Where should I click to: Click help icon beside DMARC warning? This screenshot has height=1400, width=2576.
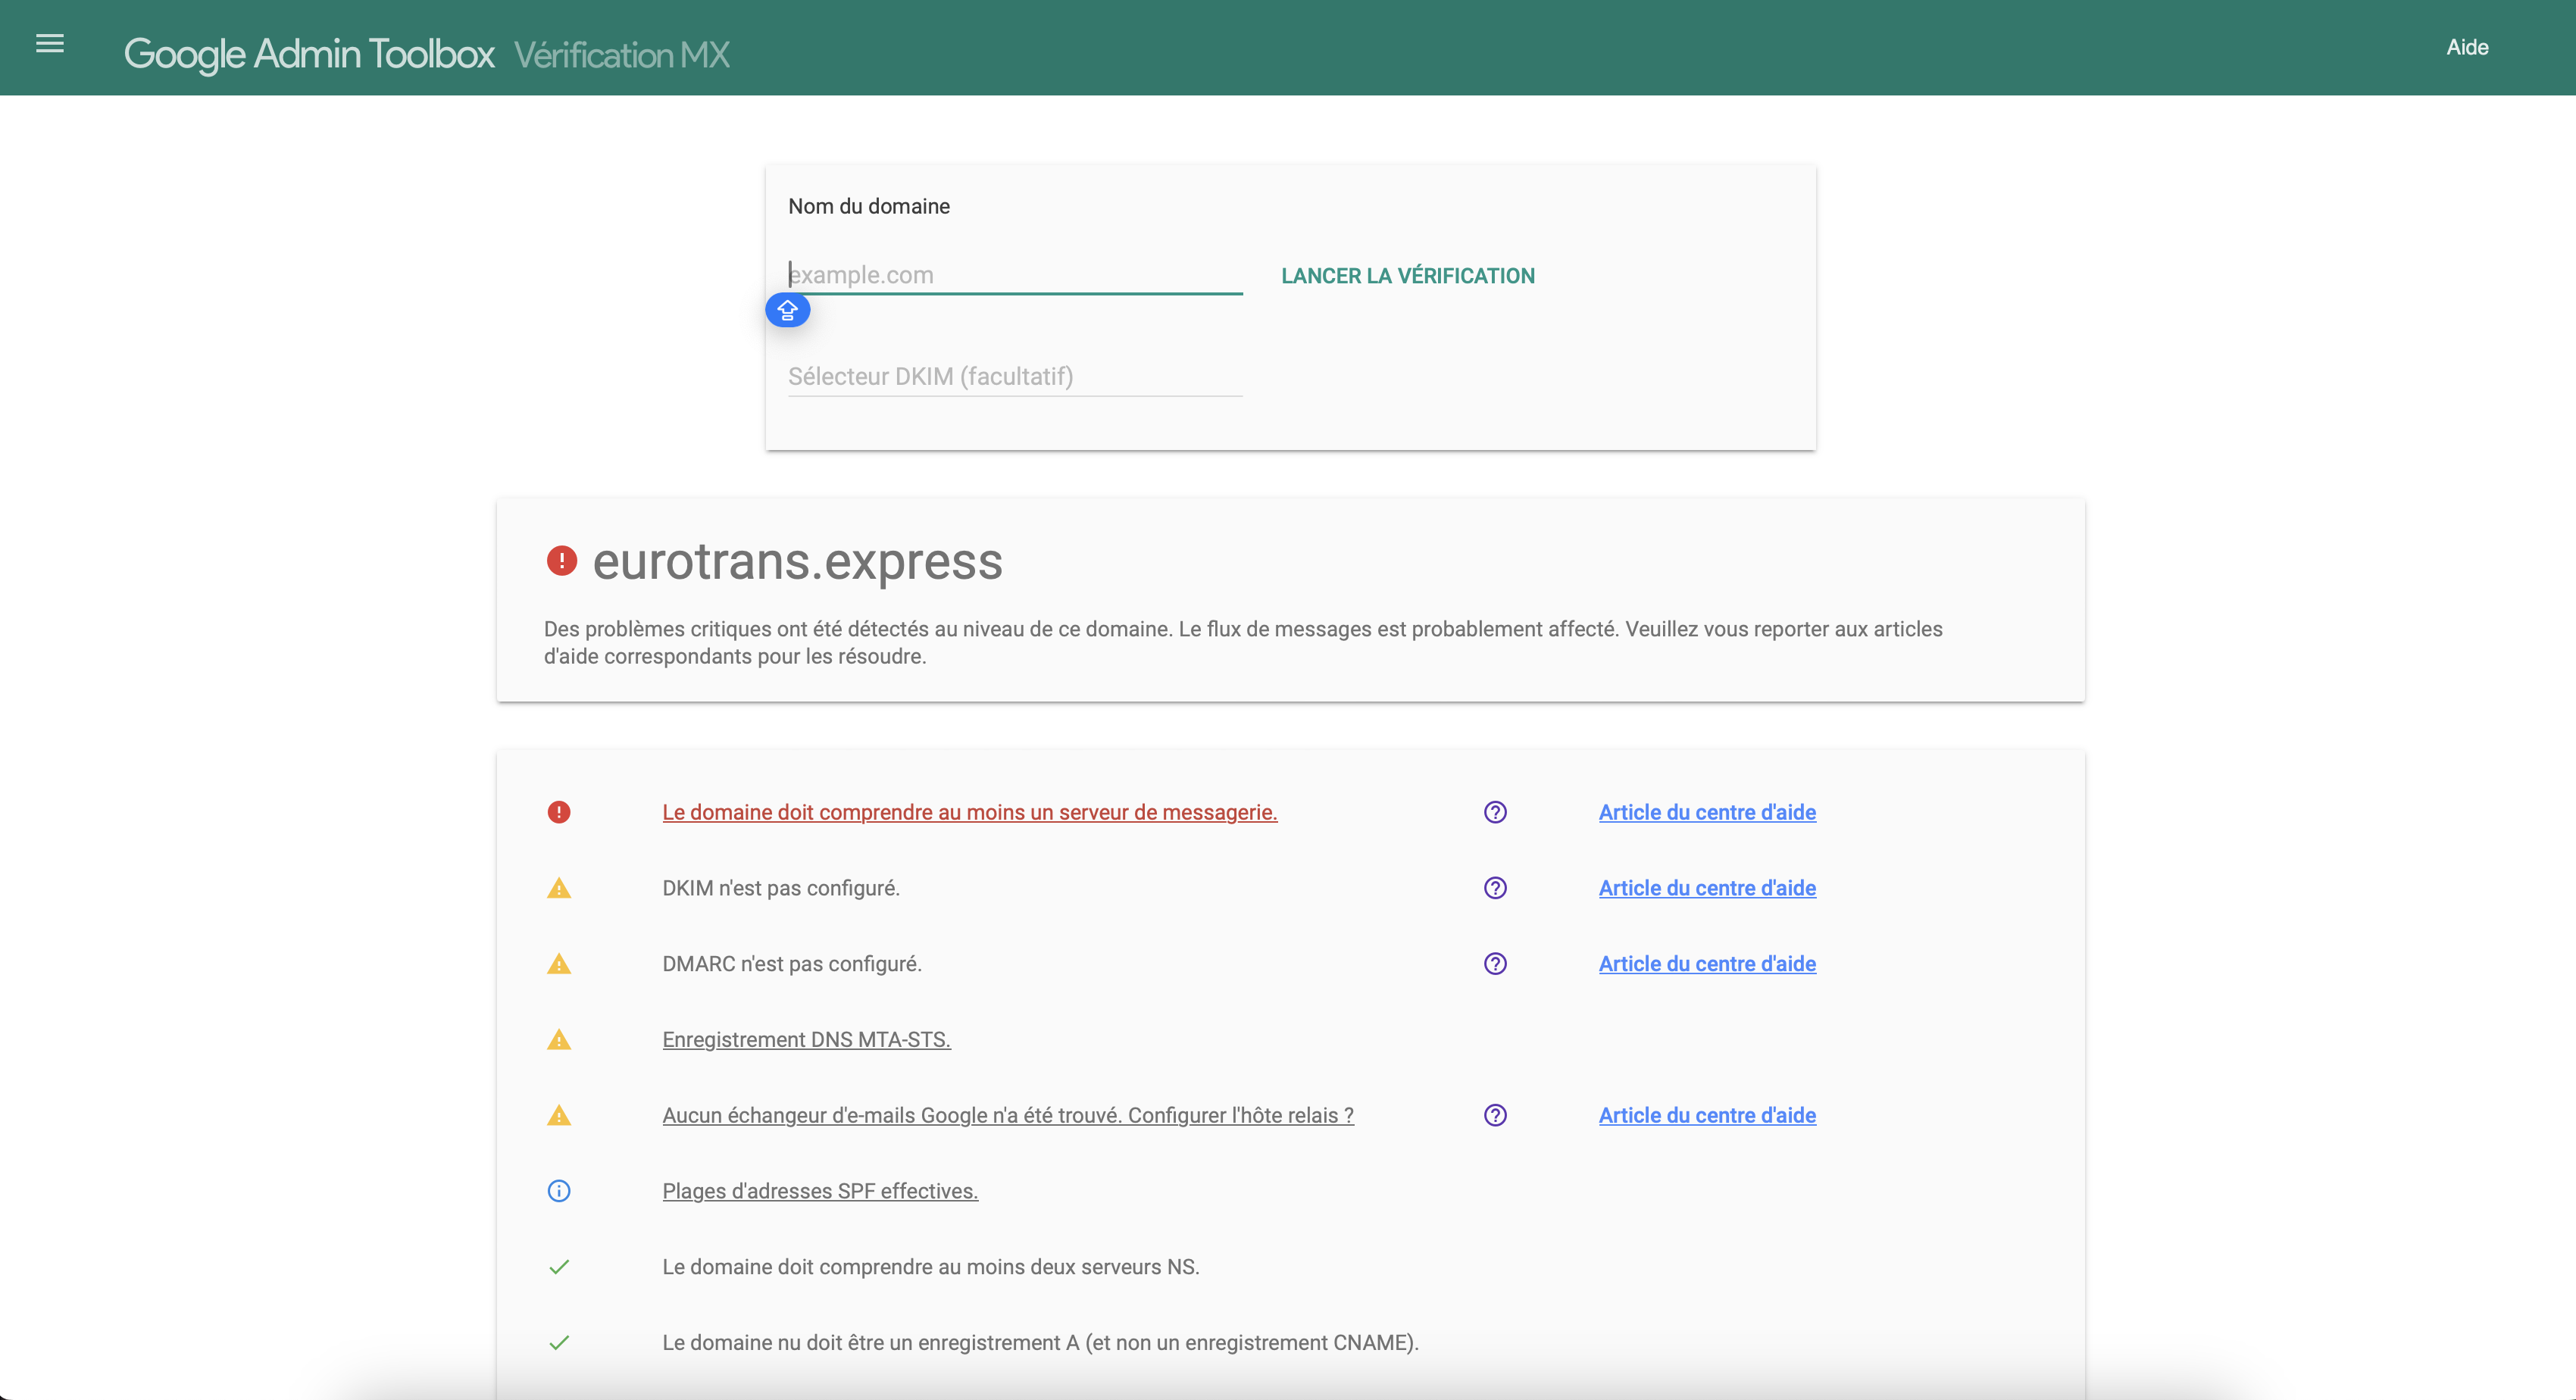[1495, 964]
